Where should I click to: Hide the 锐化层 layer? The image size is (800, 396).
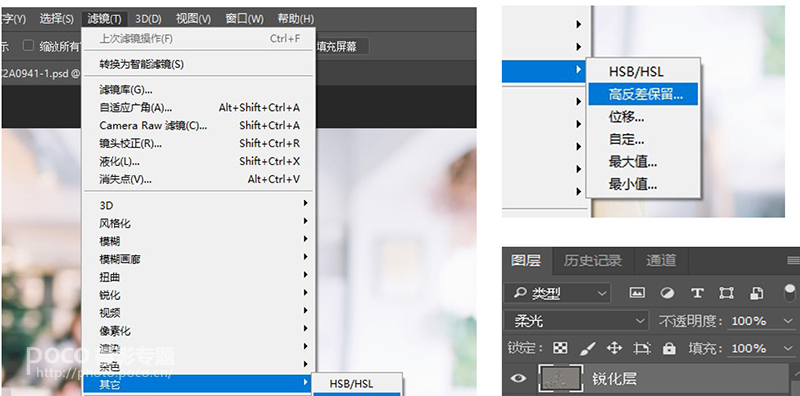pyautogui.click(x=518, y=378)
